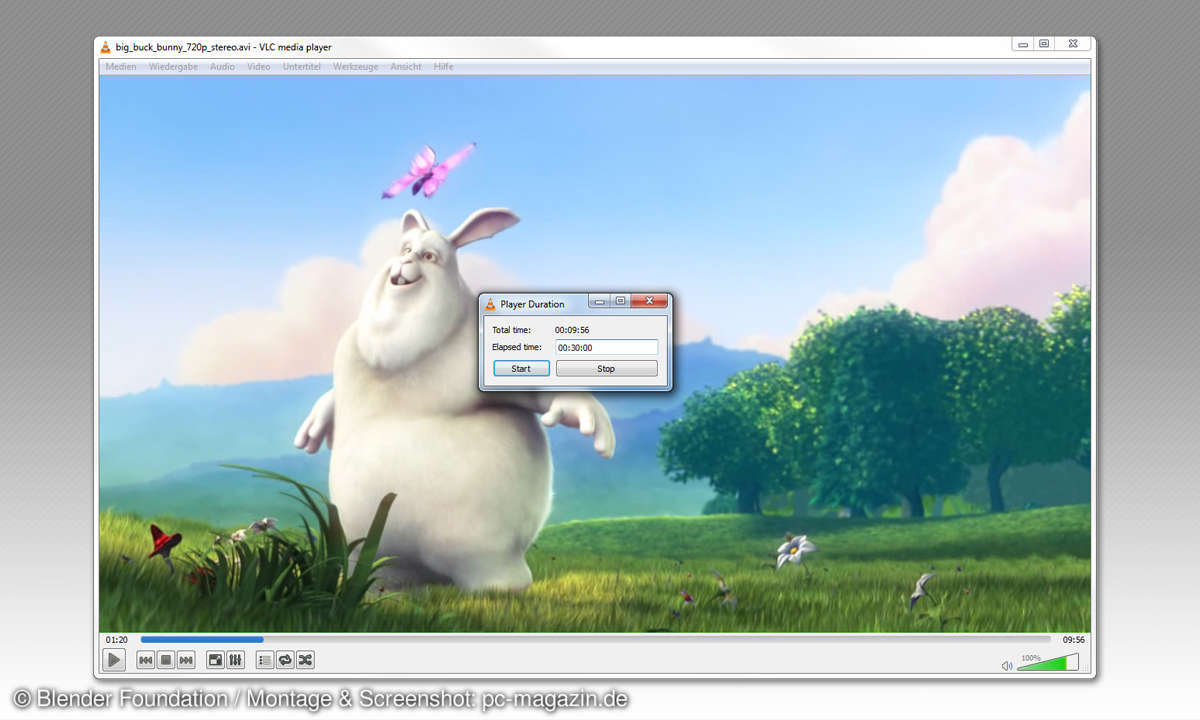1200x720 pixels.
Task: Open the Hilfe menu
Action: click(x=443, y=67)
